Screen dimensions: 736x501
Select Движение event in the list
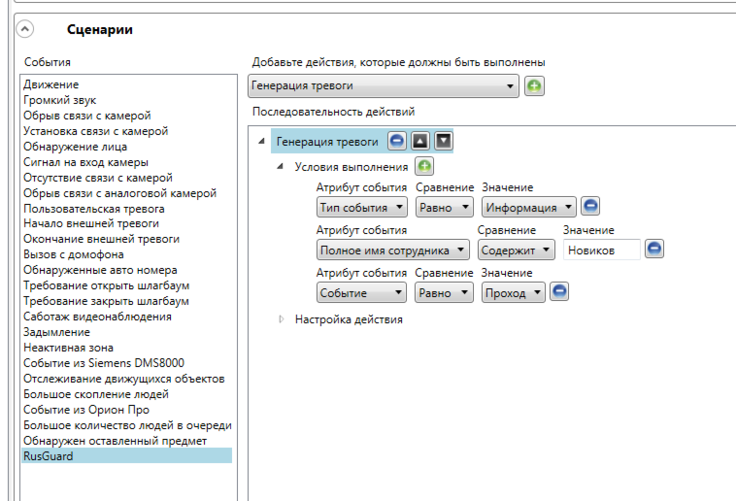point(51,85)
